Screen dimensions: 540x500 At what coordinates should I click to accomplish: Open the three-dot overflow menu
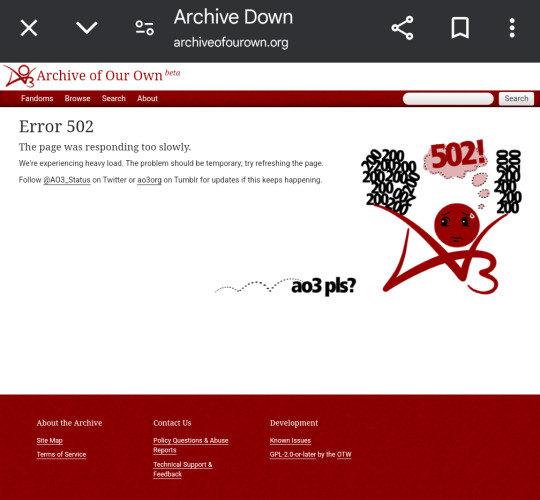[x=512, y=28]
